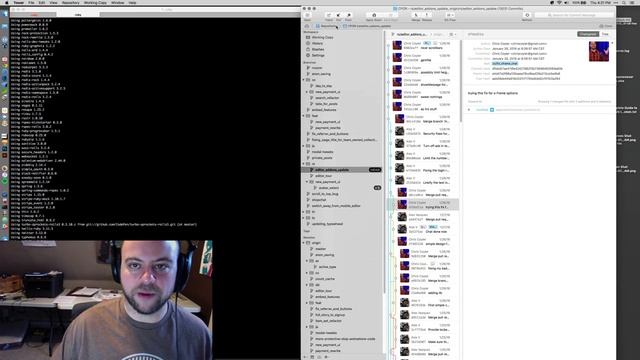640x360 pixels.
Task: Select the shopchat branch
Action: coord(319,200)
